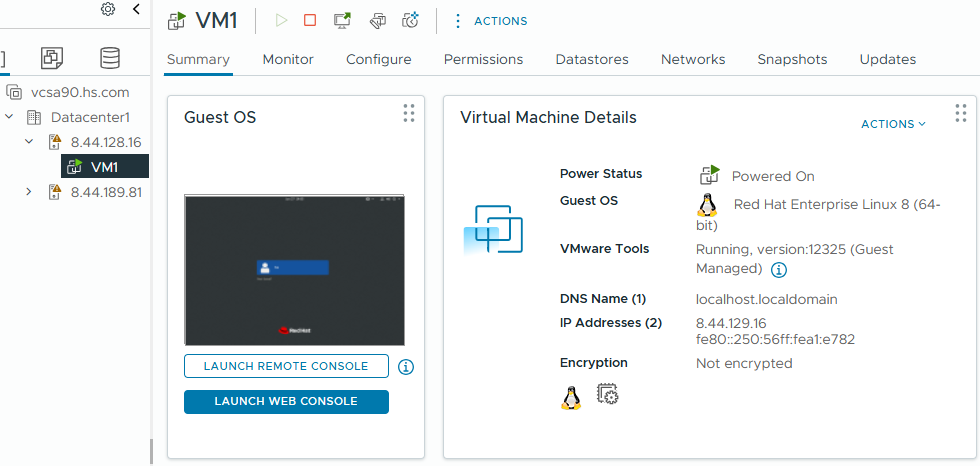Viewport: 980px width, 466px height.
Task: Click LAUNCH WEB CONSOLE button
Action: click(286, 402)
